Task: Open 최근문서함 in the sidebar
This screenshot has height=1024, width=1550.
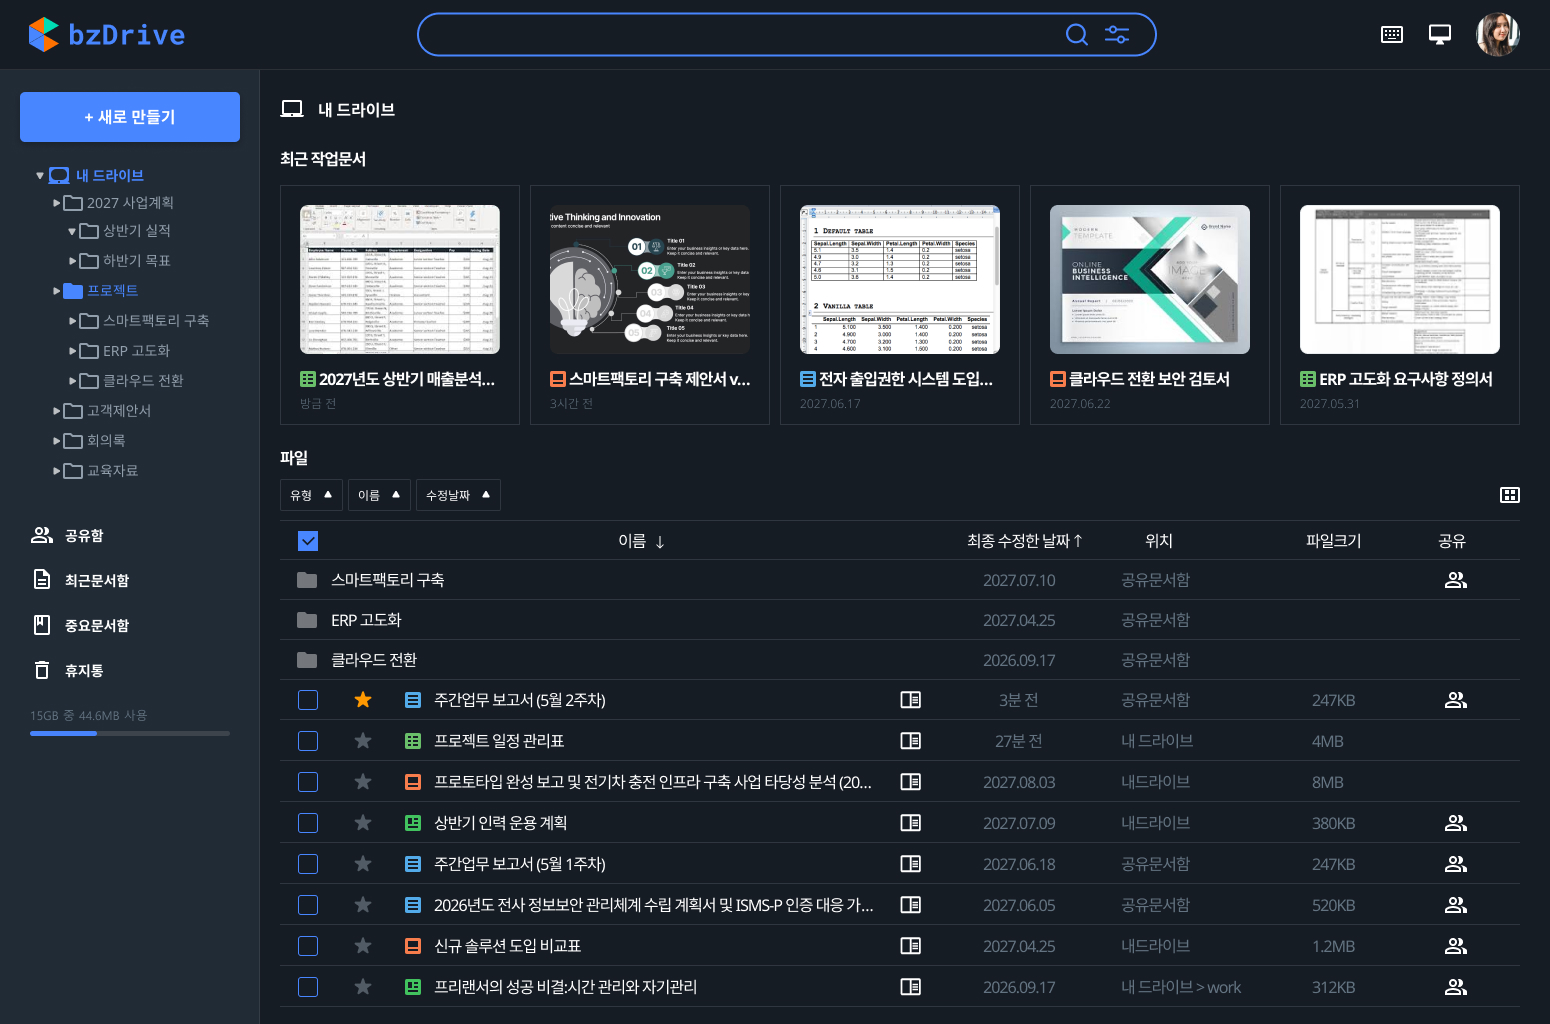Action: [80, 581]
